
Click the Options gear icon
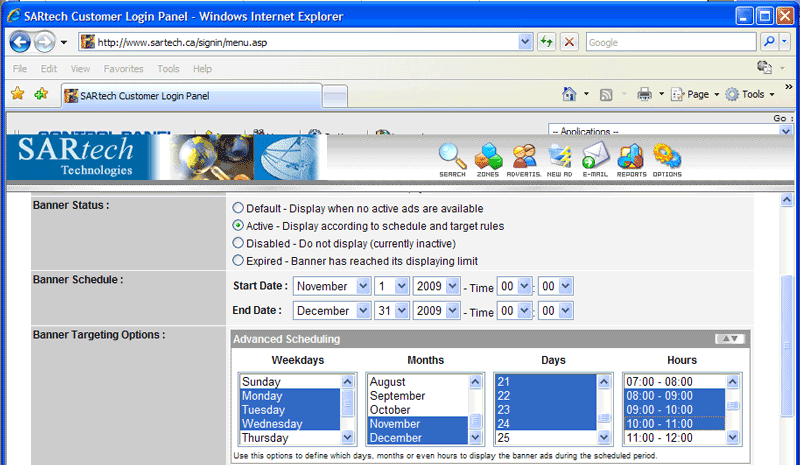click(x=667, y=159)
